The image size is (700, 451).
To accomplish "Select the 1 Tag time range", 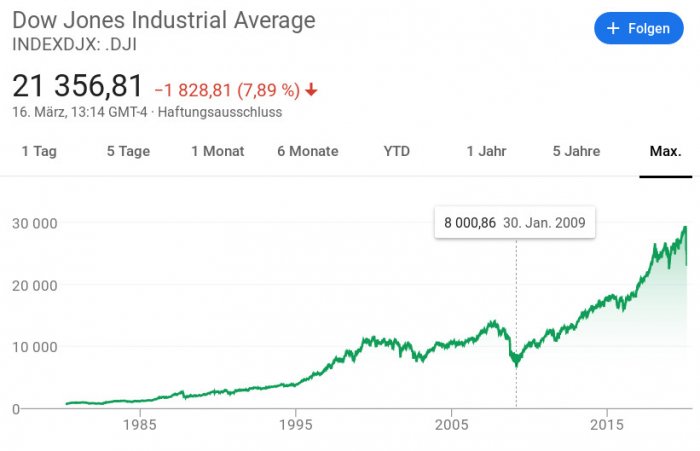I will tap(39, 151).
